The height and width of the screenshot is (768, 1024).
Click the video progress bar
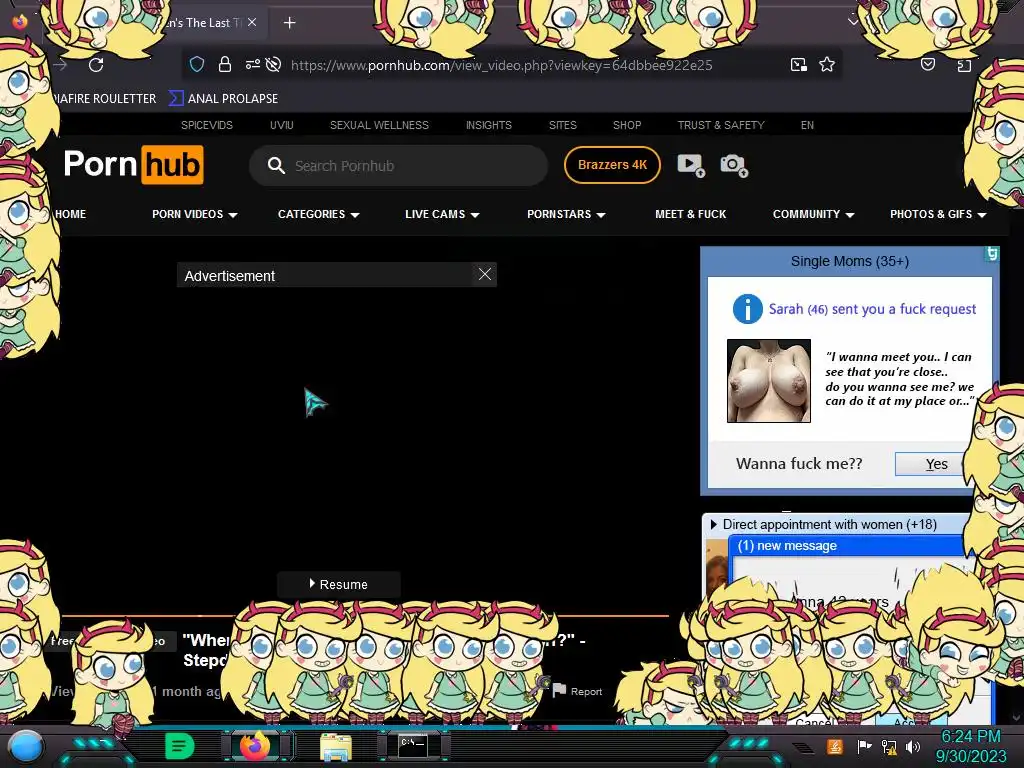click(x=366, y=616)
